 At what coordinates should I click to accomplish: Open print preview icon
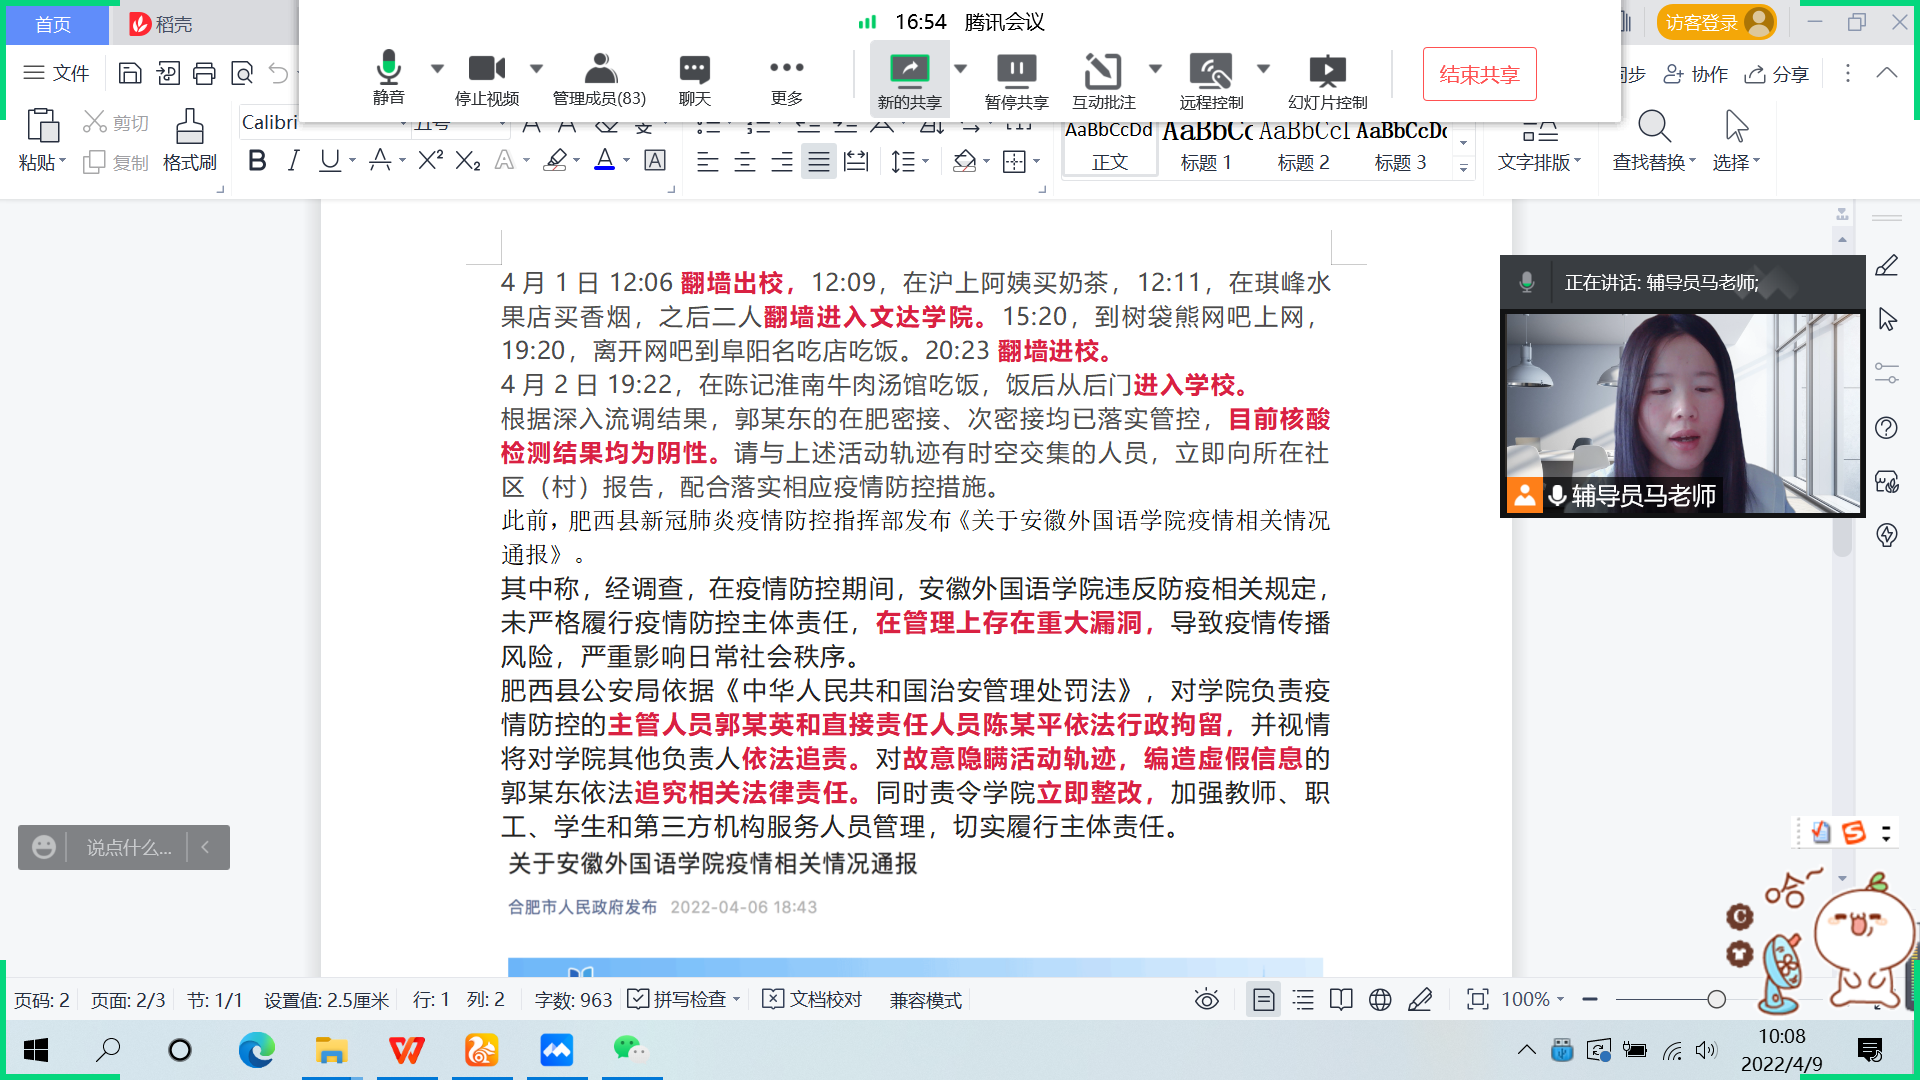tap(241, 73)
